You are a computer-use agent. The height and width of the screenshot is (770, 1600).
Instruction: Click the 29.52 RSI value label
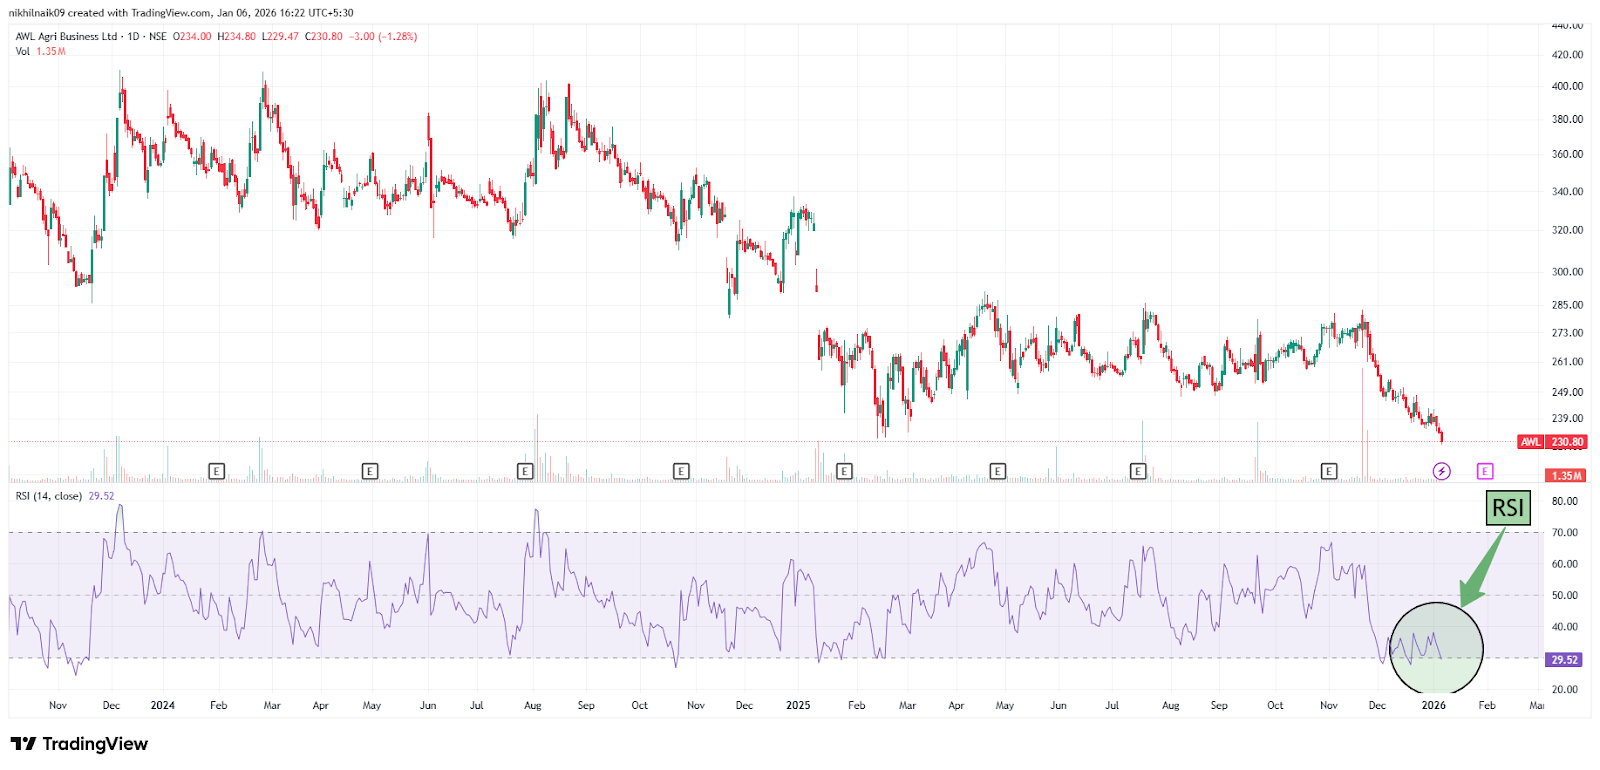tap(1564, 660)
